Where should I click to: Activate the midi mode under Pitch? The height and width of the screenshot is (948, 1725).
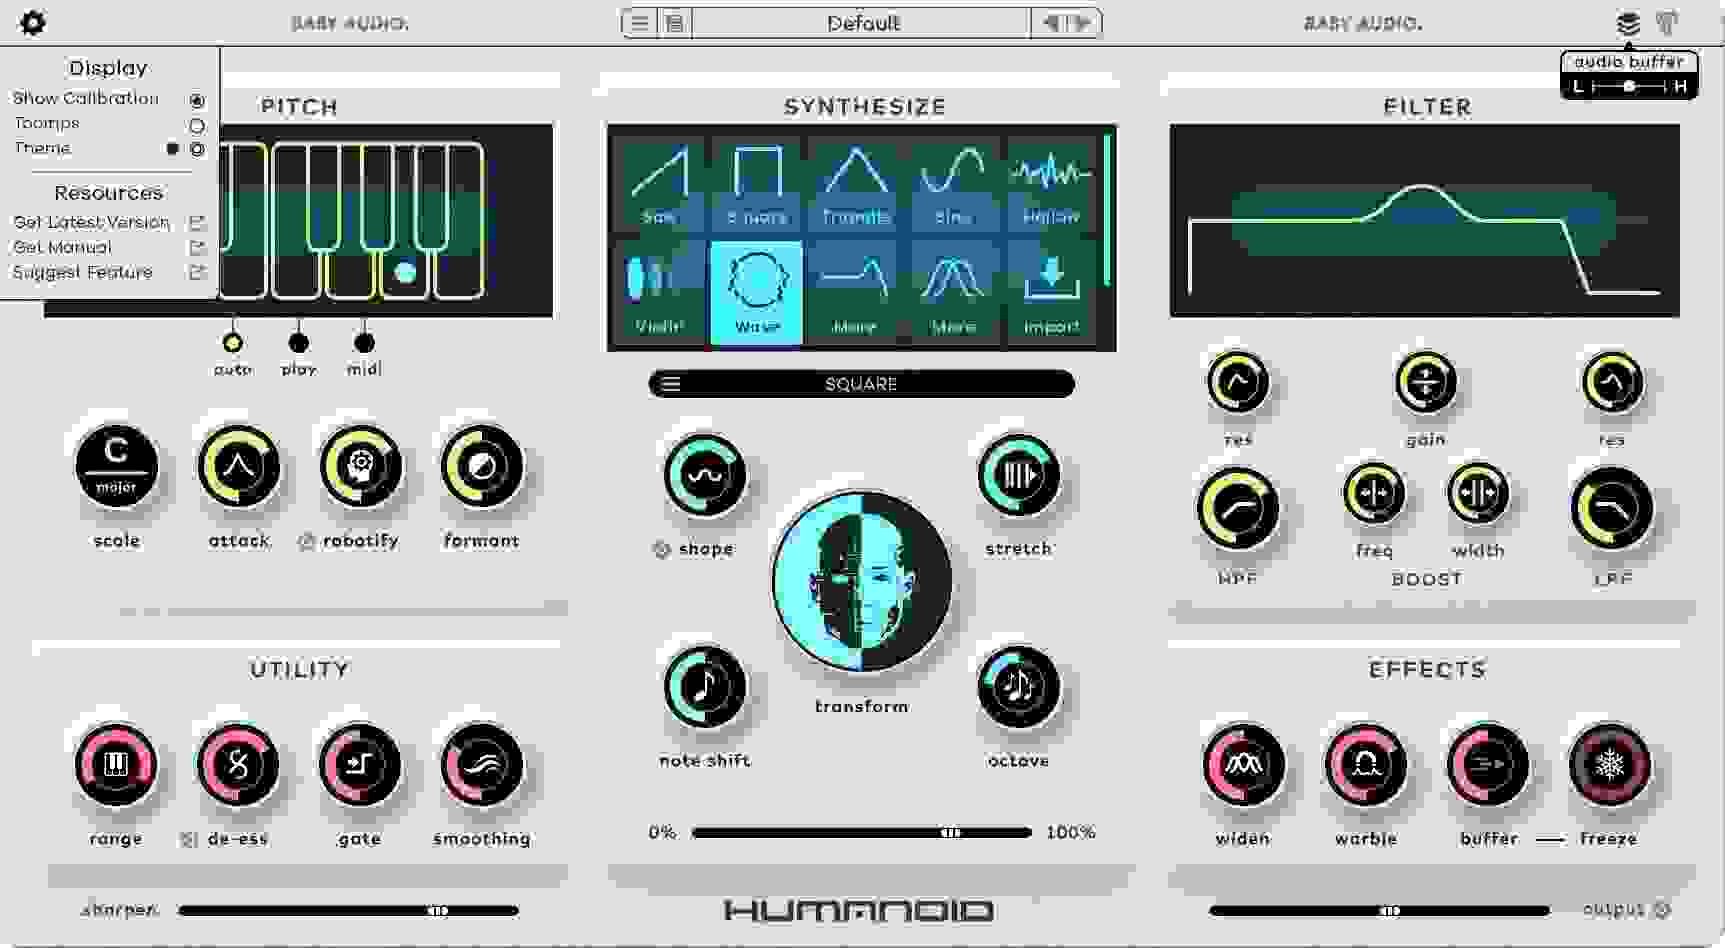365,343
